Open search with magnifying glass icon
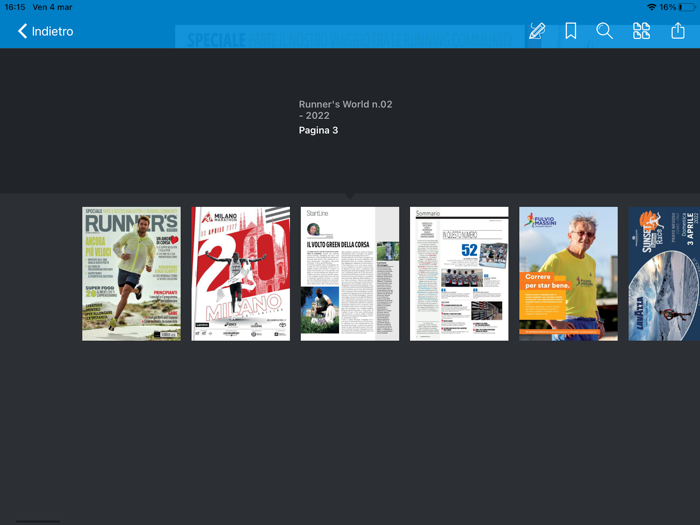700x525 pixels. point(604,31)
